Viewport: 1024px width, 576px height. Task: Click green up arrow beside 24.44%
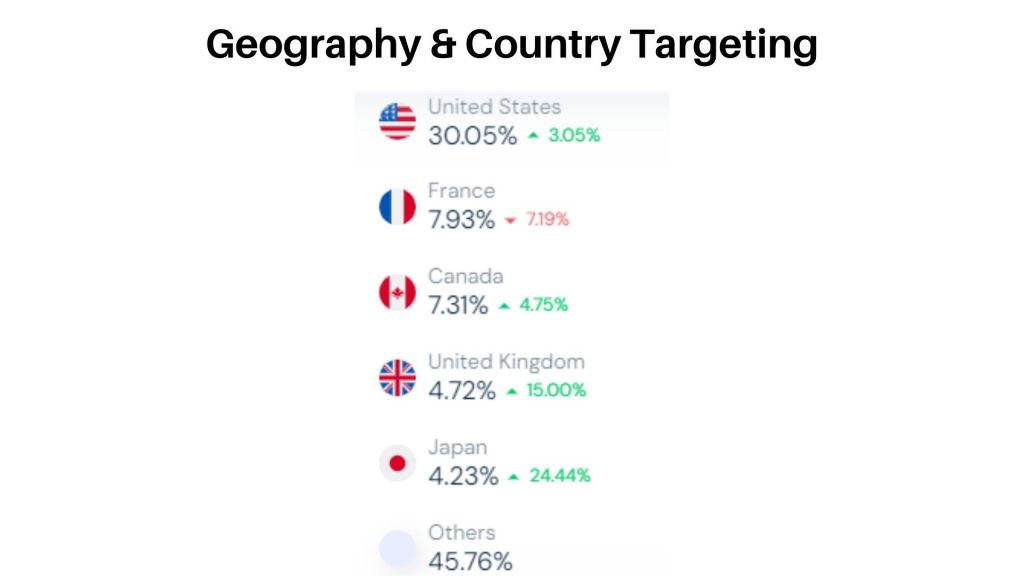pos(514,477)
